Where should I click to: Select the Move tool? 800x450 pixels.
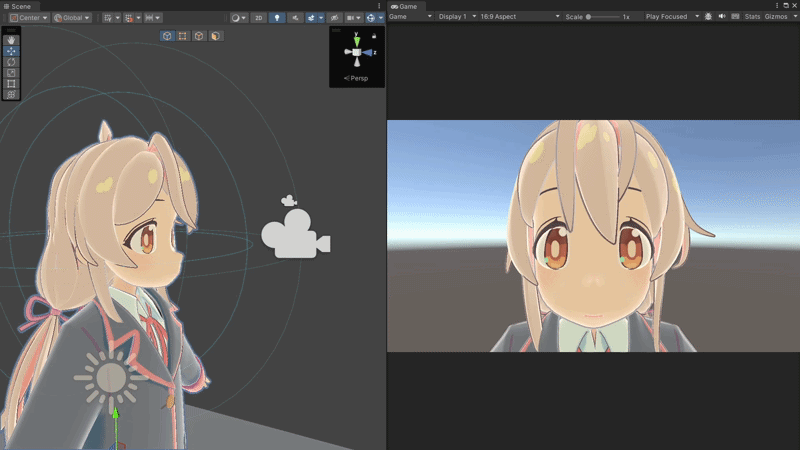(11, 51)
